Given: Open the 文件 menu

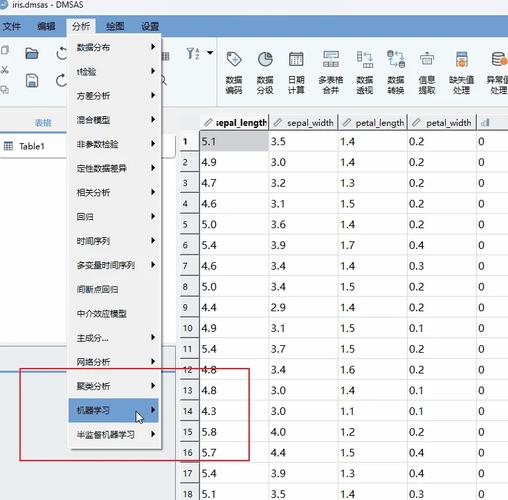Looking at the screenshot, I should point(12,26).
